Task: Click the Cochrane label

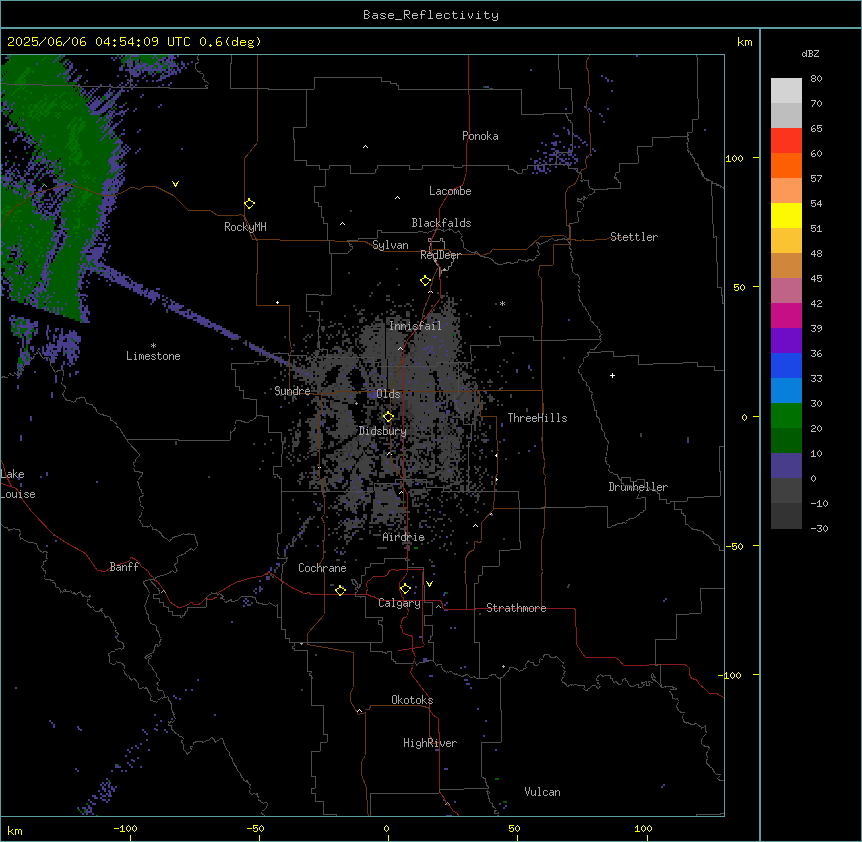Action: 322,568
